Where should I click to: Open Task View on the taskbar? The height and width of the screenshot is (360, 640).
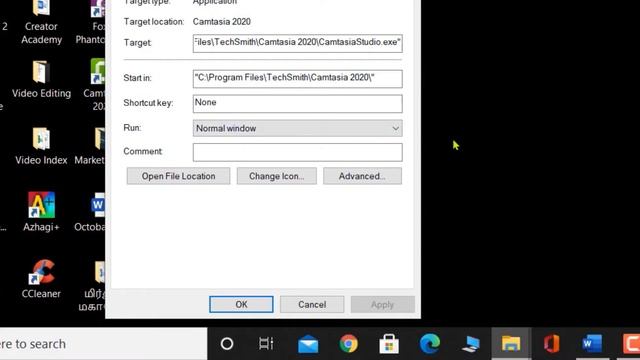click(x=266, y=344)
